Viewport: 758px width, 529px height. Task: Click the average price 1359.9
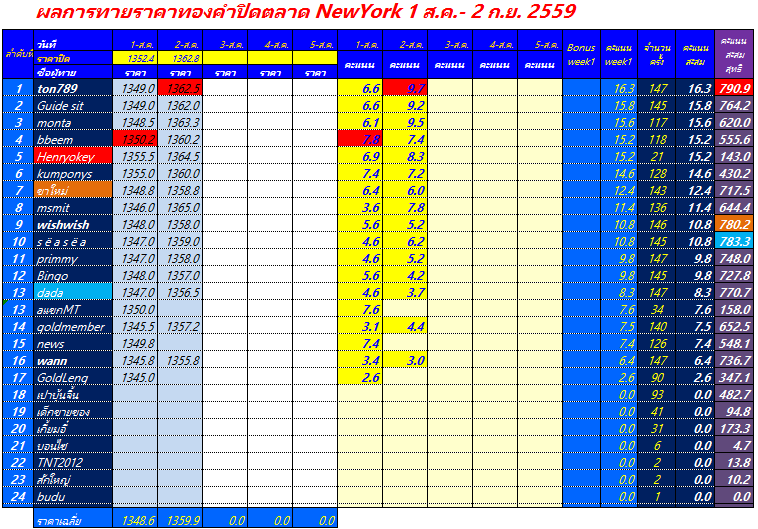click(180, 519)
